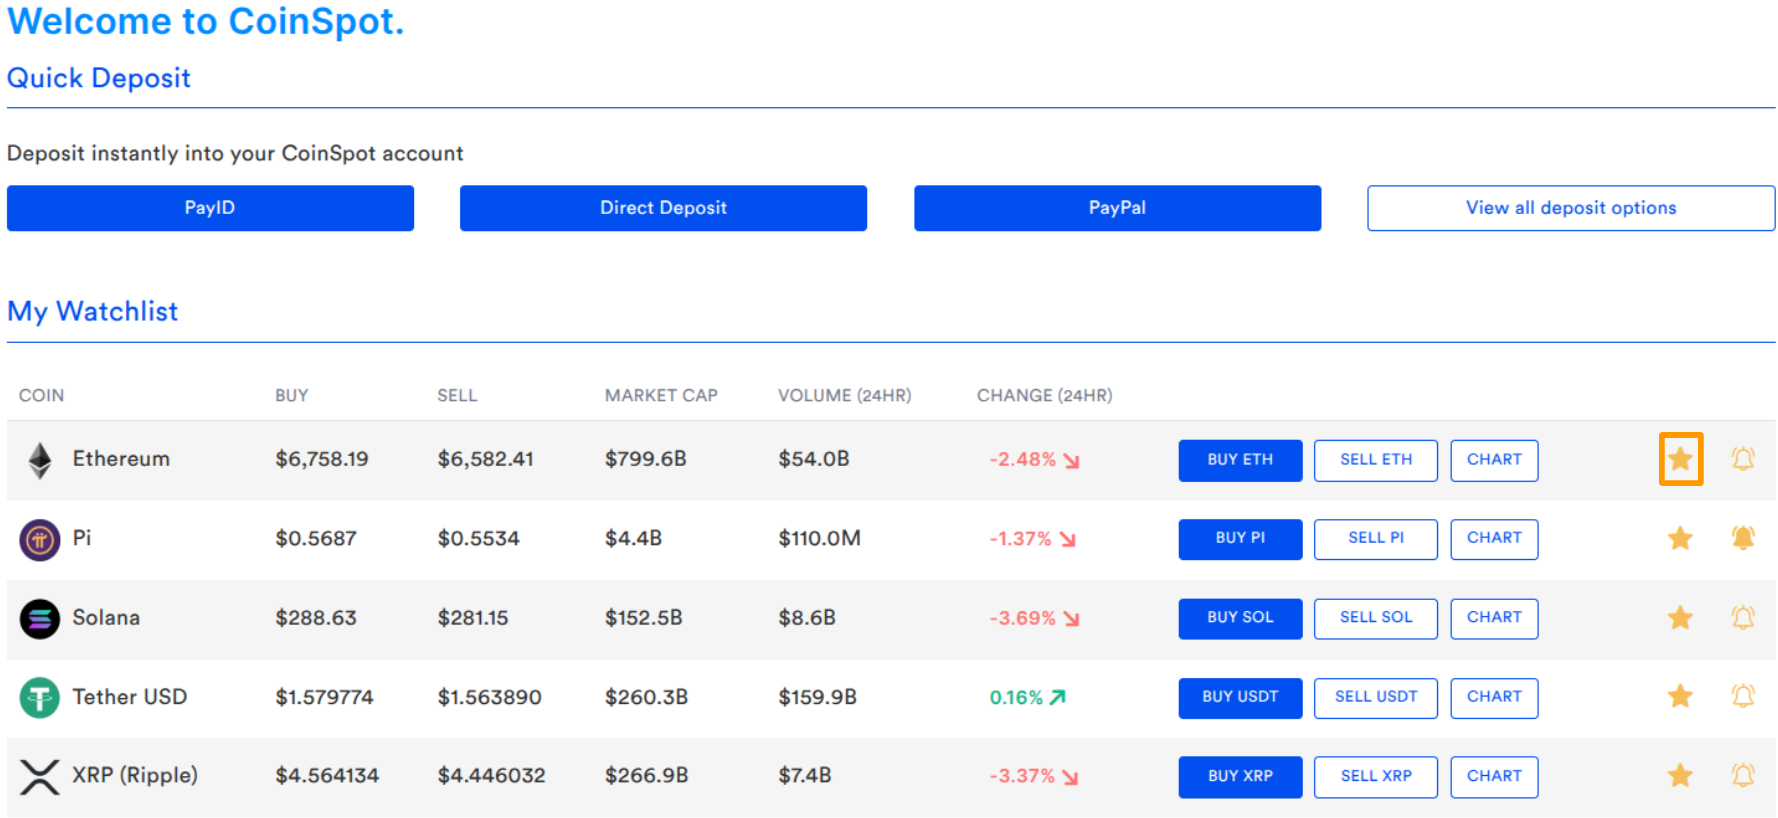Choose Direct Deposit
The height and width of the screenshot is (818, 1778).
[663, 208]
